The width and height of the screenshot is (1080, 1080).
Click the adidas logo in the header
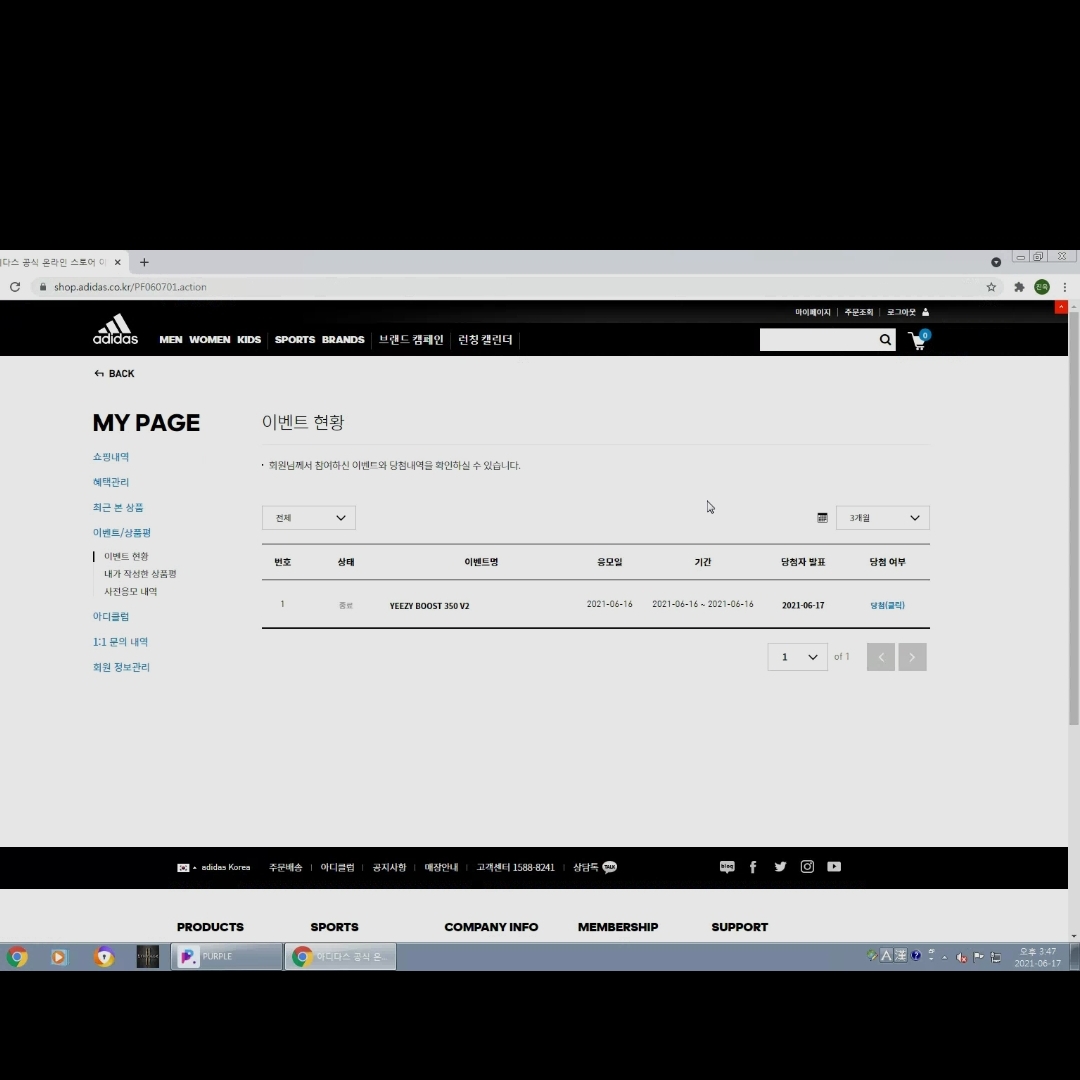point(115,330)
